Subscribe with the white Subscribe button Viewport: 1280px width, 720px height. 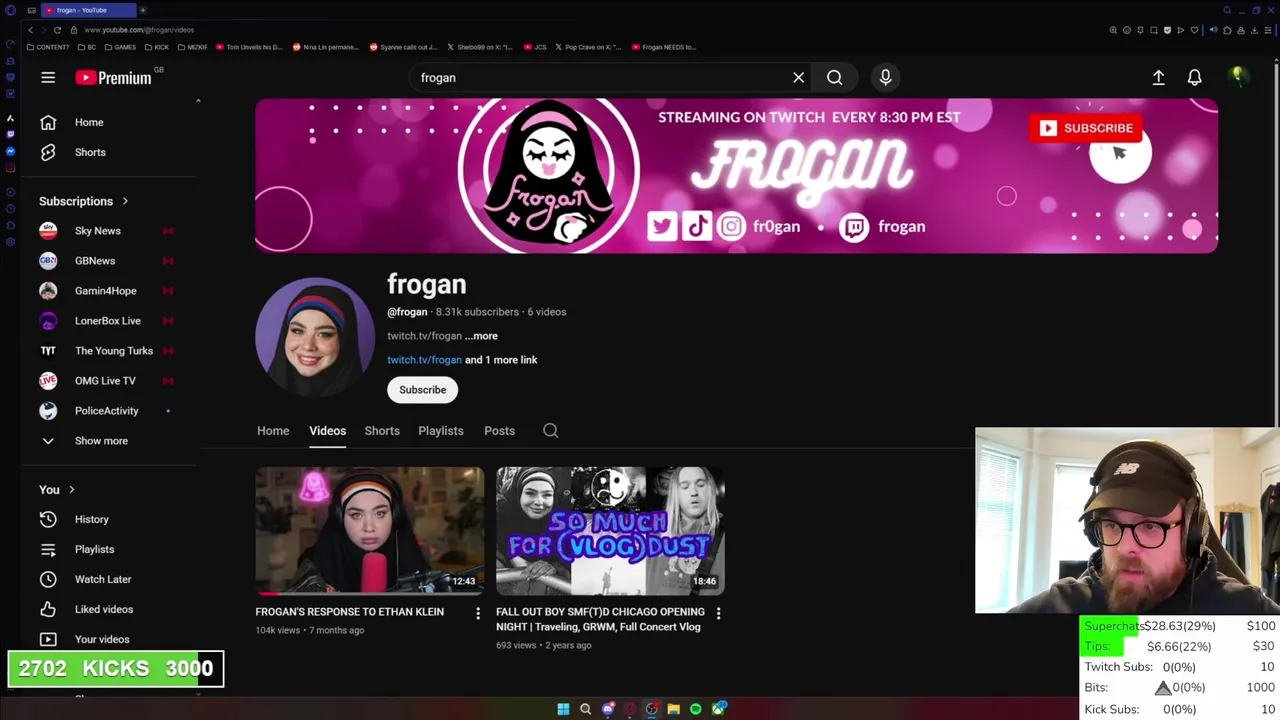pos(423,390)
